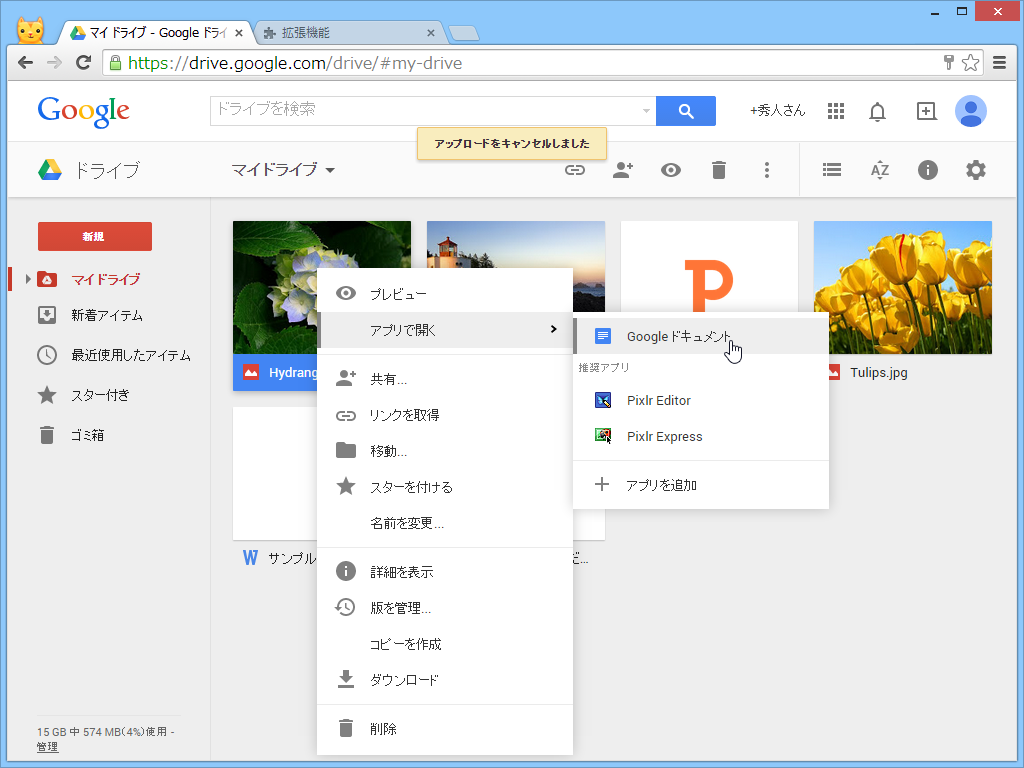This screenshot has width=1024, height=768.
Task: Click the share with others icon
Action: [x=622, y=170]
